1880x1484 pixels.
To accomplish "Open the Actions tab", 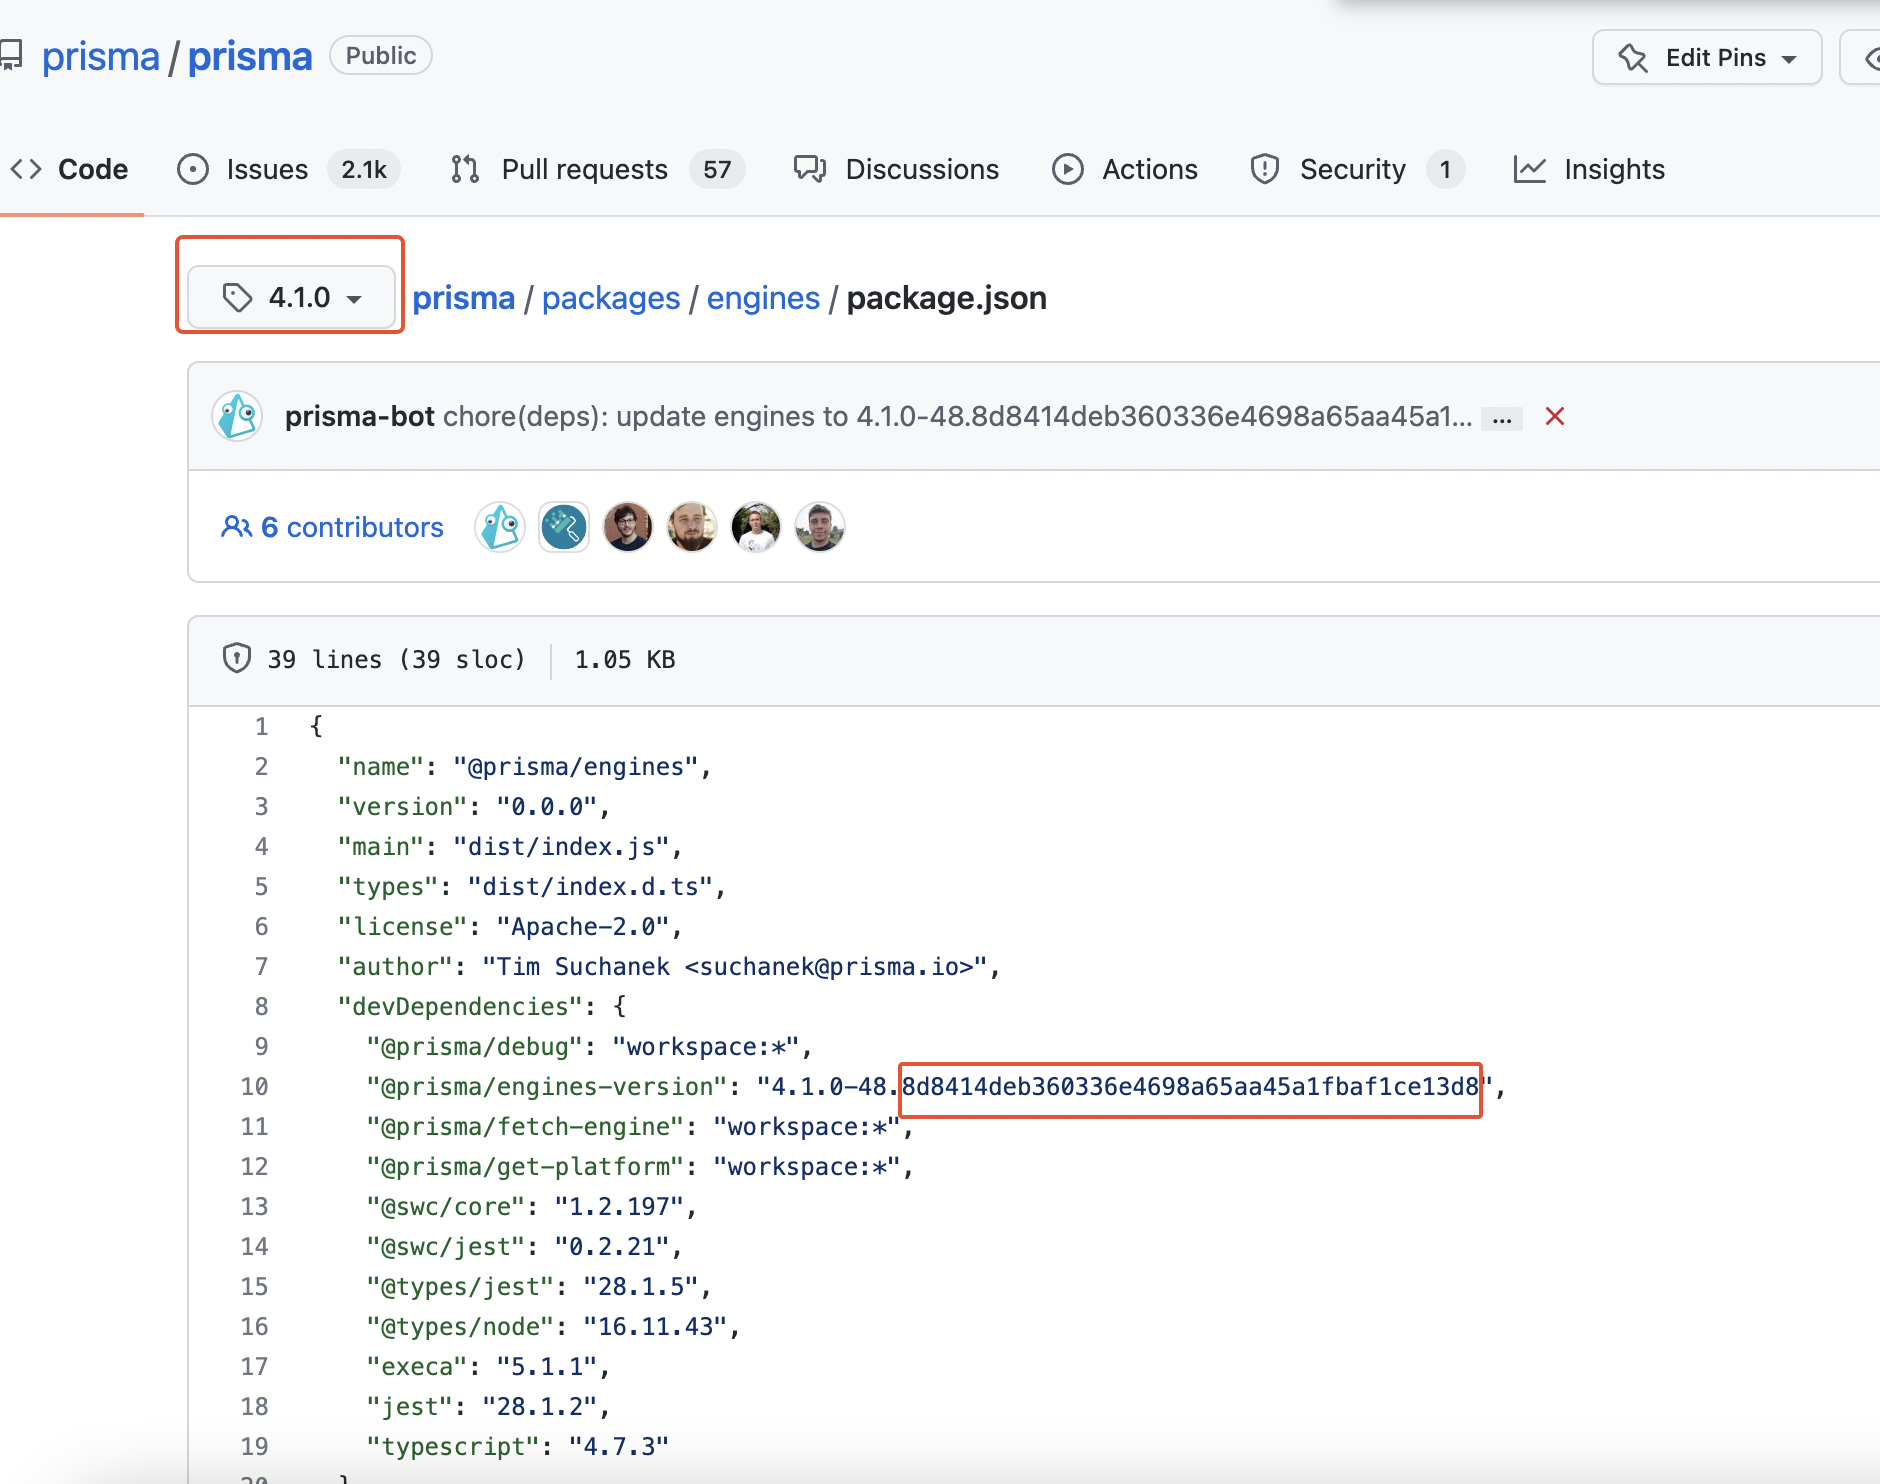I will tap(1125, 169).
